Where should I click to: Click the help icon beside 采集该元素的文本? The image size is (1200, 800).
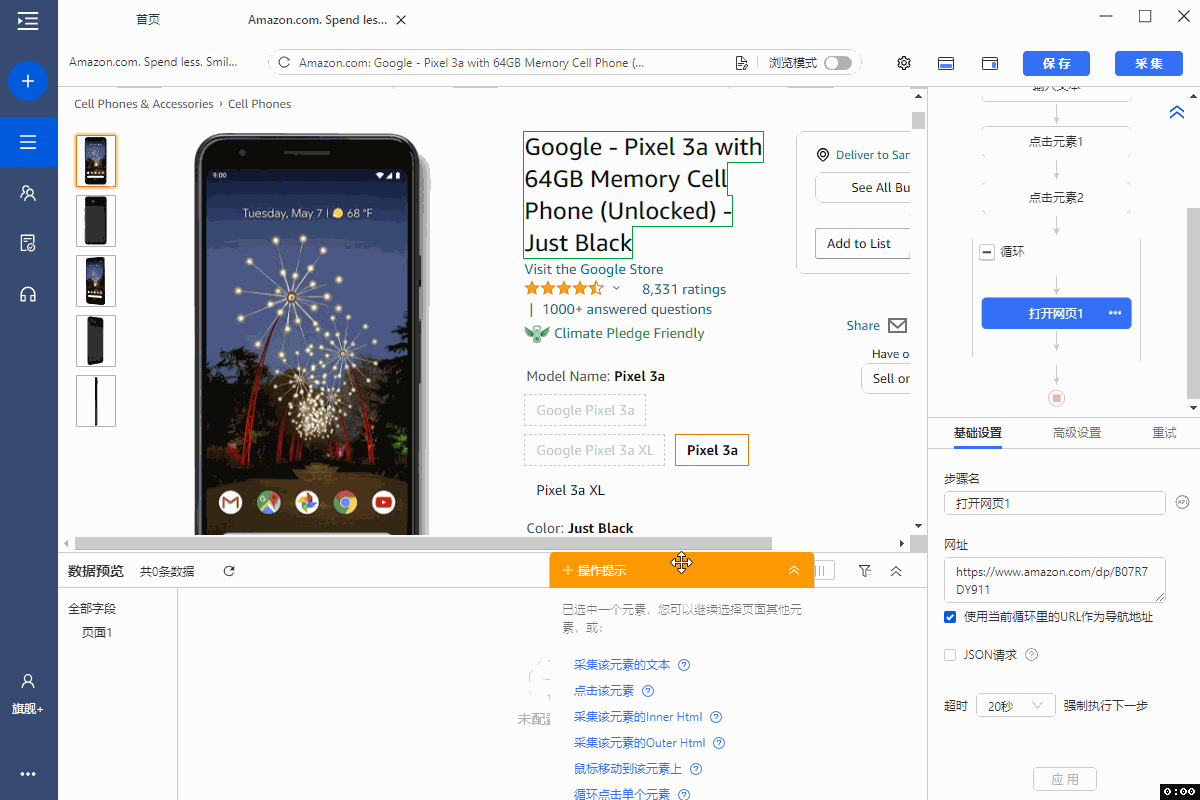pyautogui.click(x=684, y=665)
